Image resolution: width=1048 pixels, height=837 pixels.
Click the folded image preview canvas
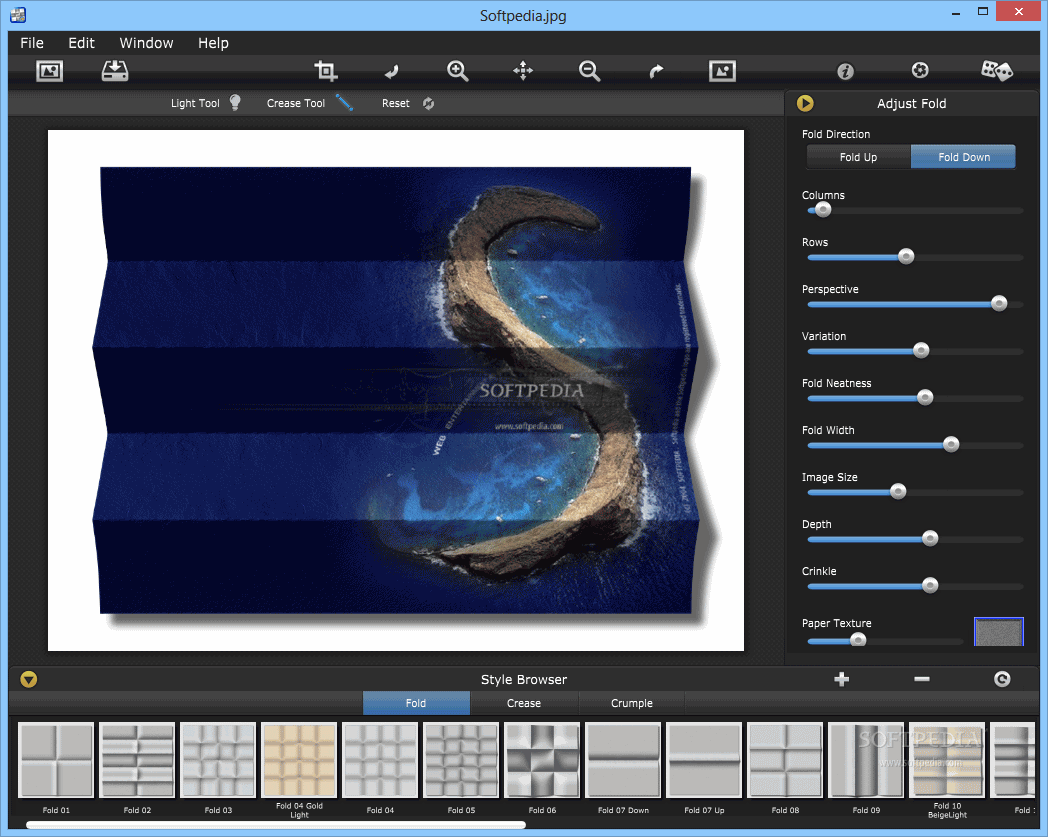coord(396,390)
